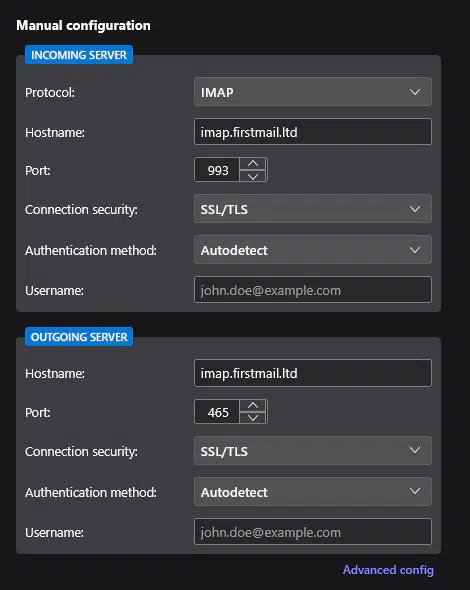Click the outgoing server Hostname field
The width and height of the screenshot is (470, 590).
tap(313, 373)
